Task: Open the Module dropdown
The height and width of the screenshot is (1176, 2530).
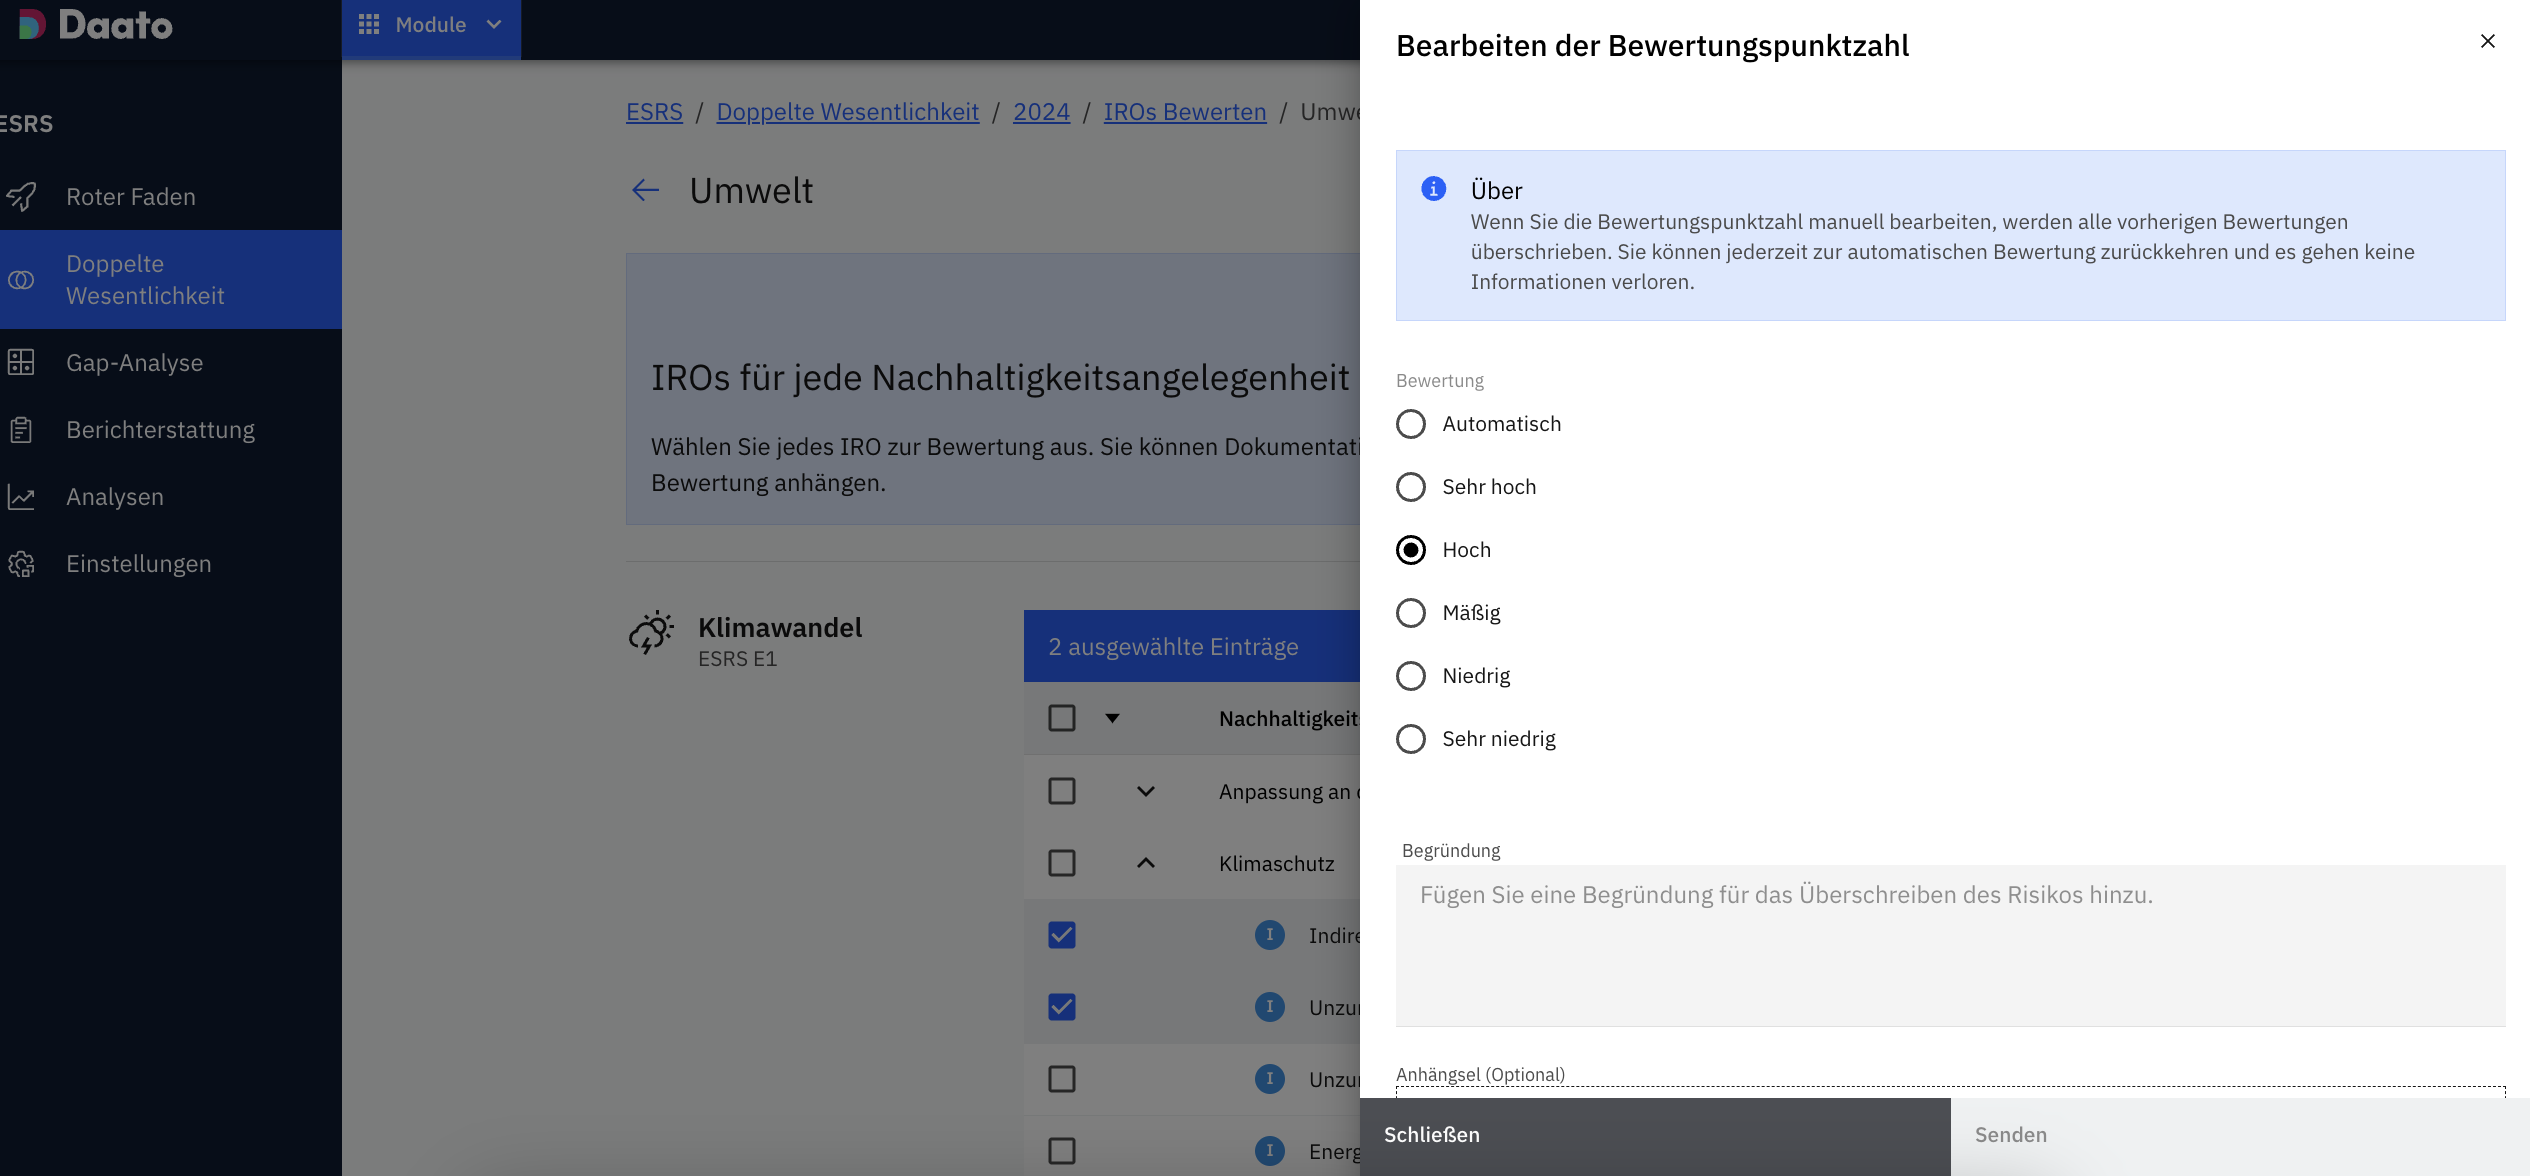Action: pos(430,25)
